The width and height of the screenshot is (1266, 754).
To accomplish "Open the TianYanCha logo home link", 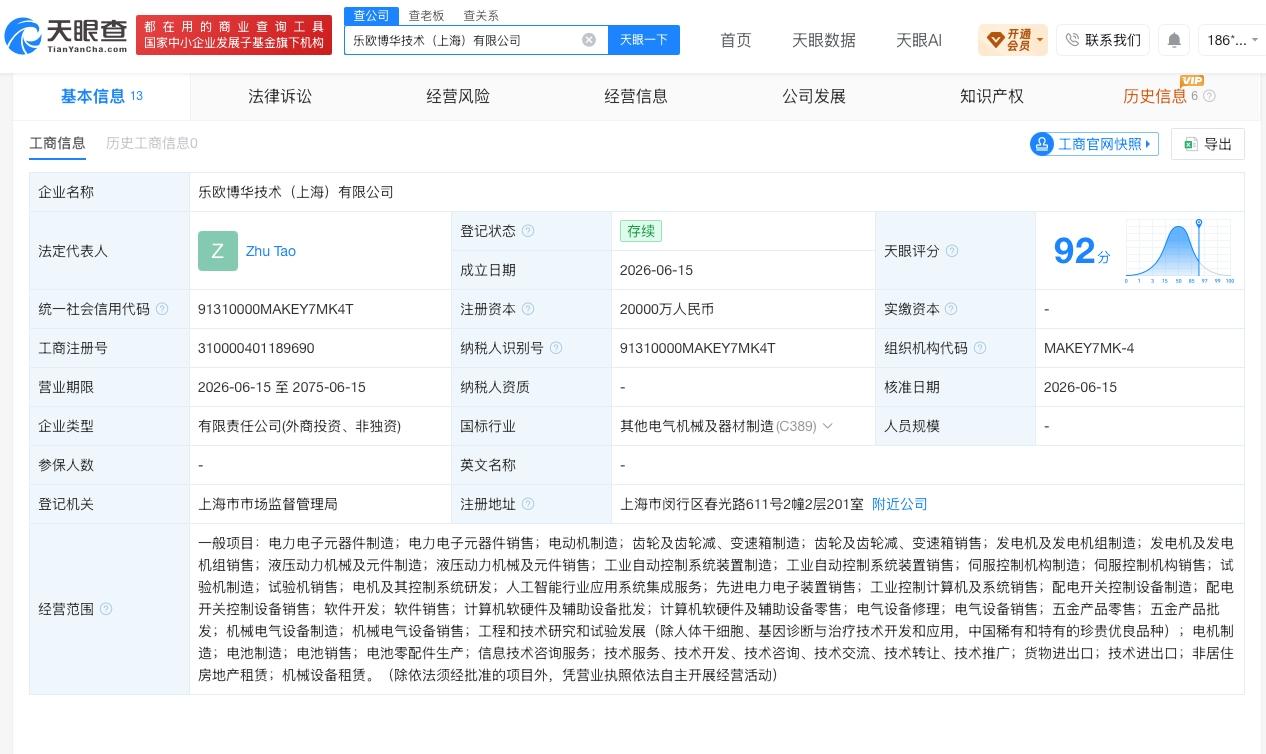I will [66, 35].
